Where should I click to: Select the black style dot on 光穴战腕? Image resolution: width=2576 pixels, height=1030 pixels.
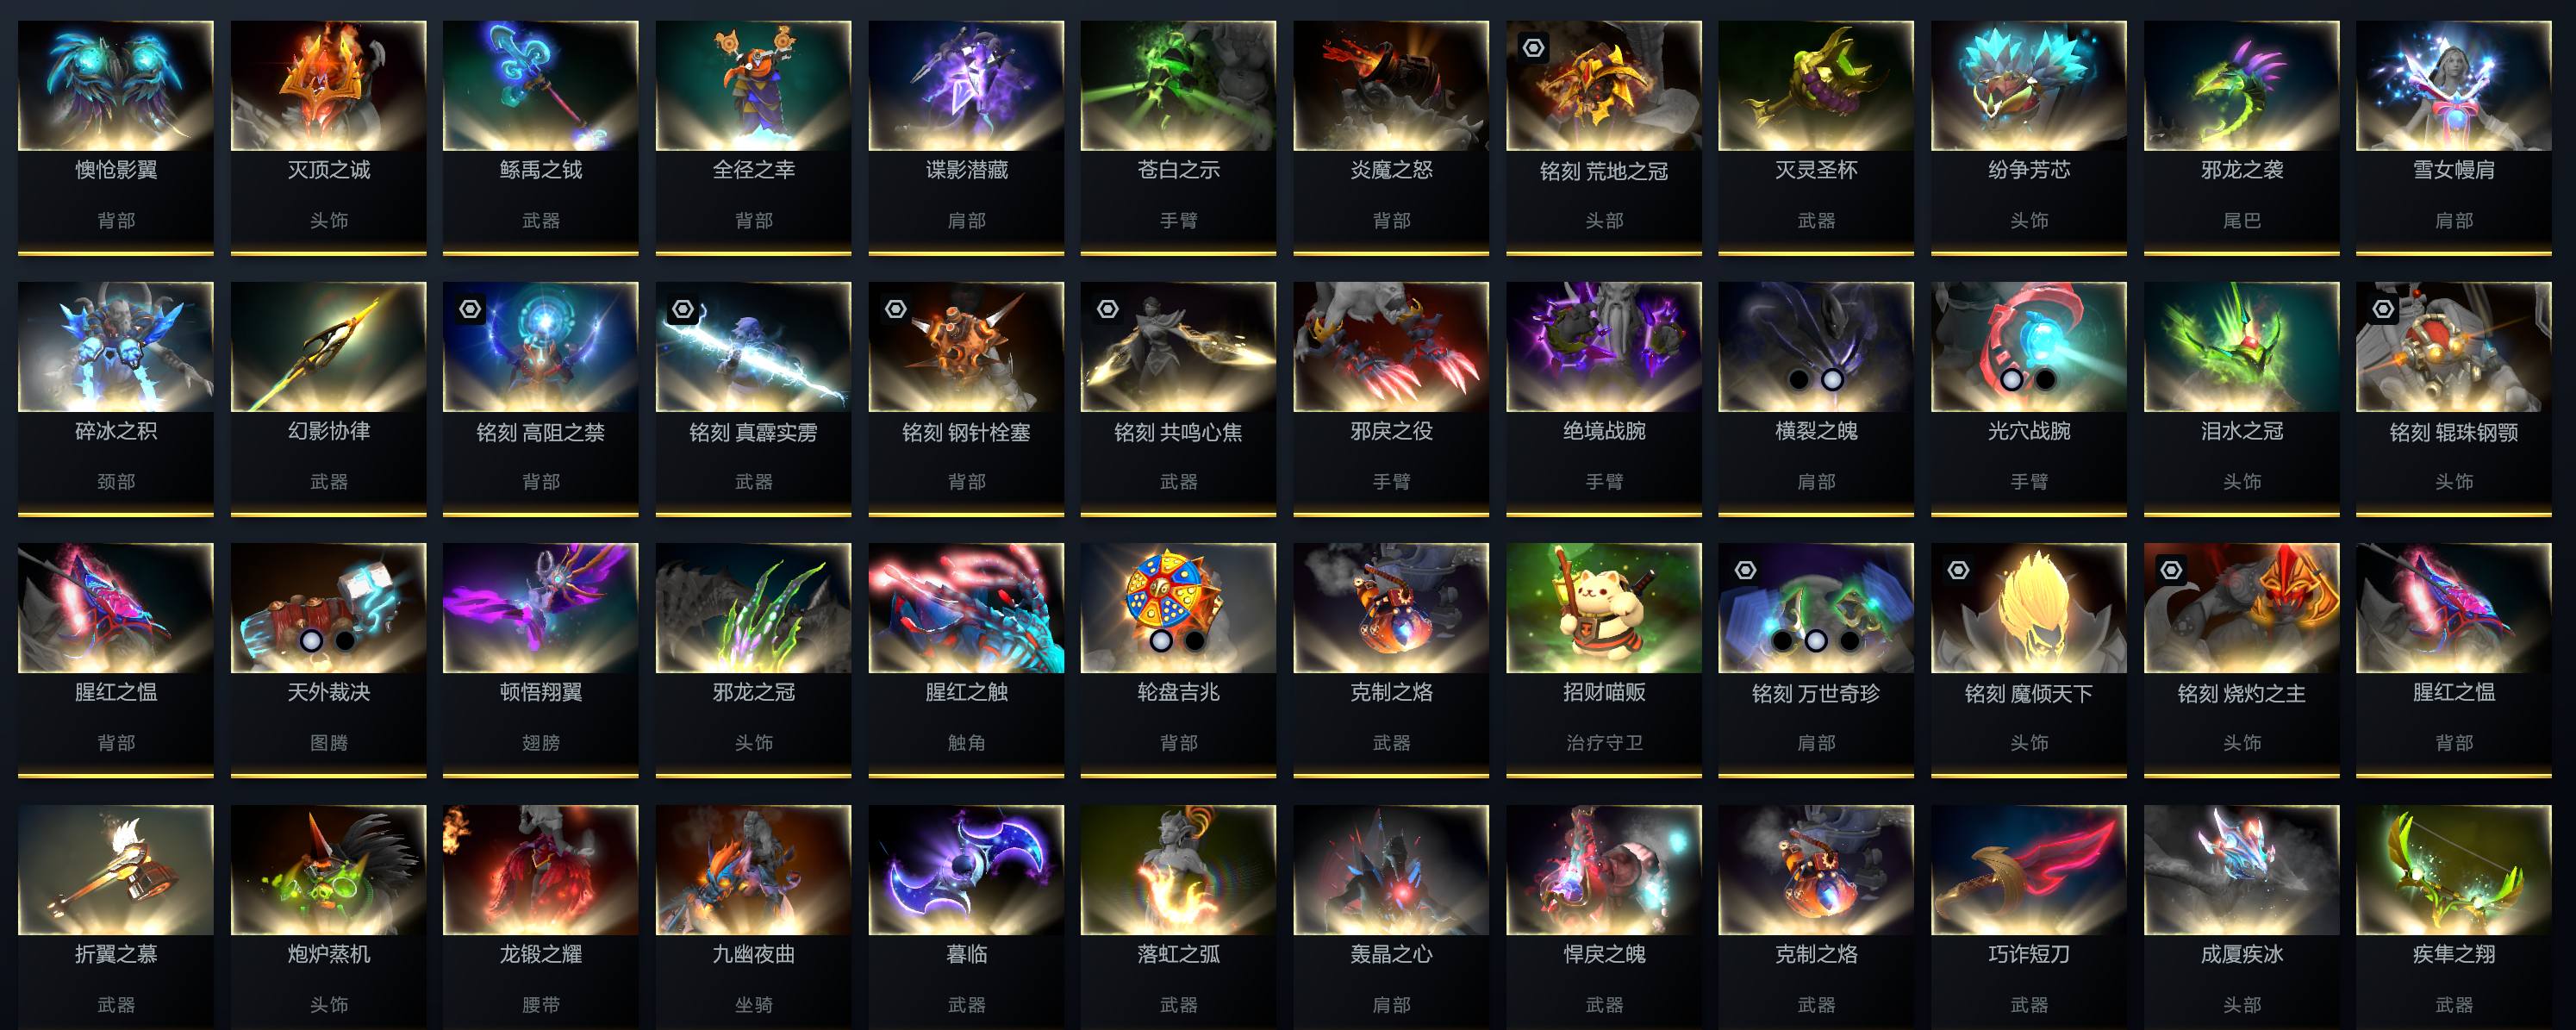(2046, 379)
